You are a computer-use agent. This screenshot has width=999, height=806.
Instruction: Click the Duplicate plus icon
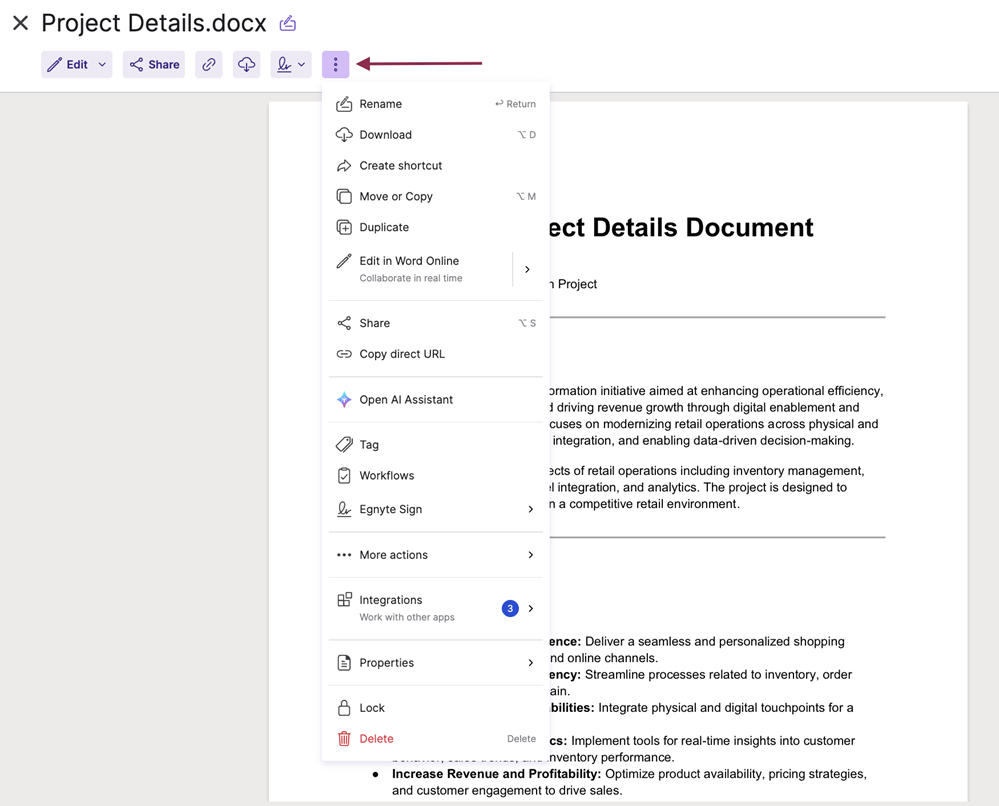pyautogui.click(x=344, y=227)
